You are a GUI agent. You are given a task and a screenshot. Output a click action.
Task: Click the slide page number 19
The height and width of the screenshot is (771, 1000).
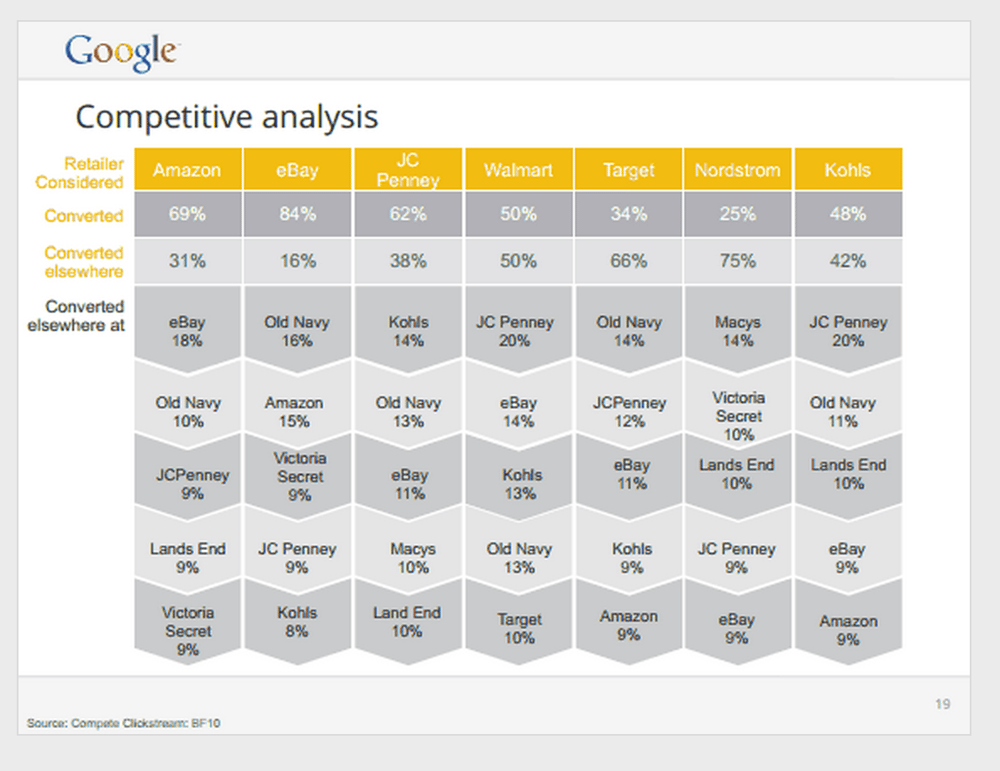pos(943,704)
